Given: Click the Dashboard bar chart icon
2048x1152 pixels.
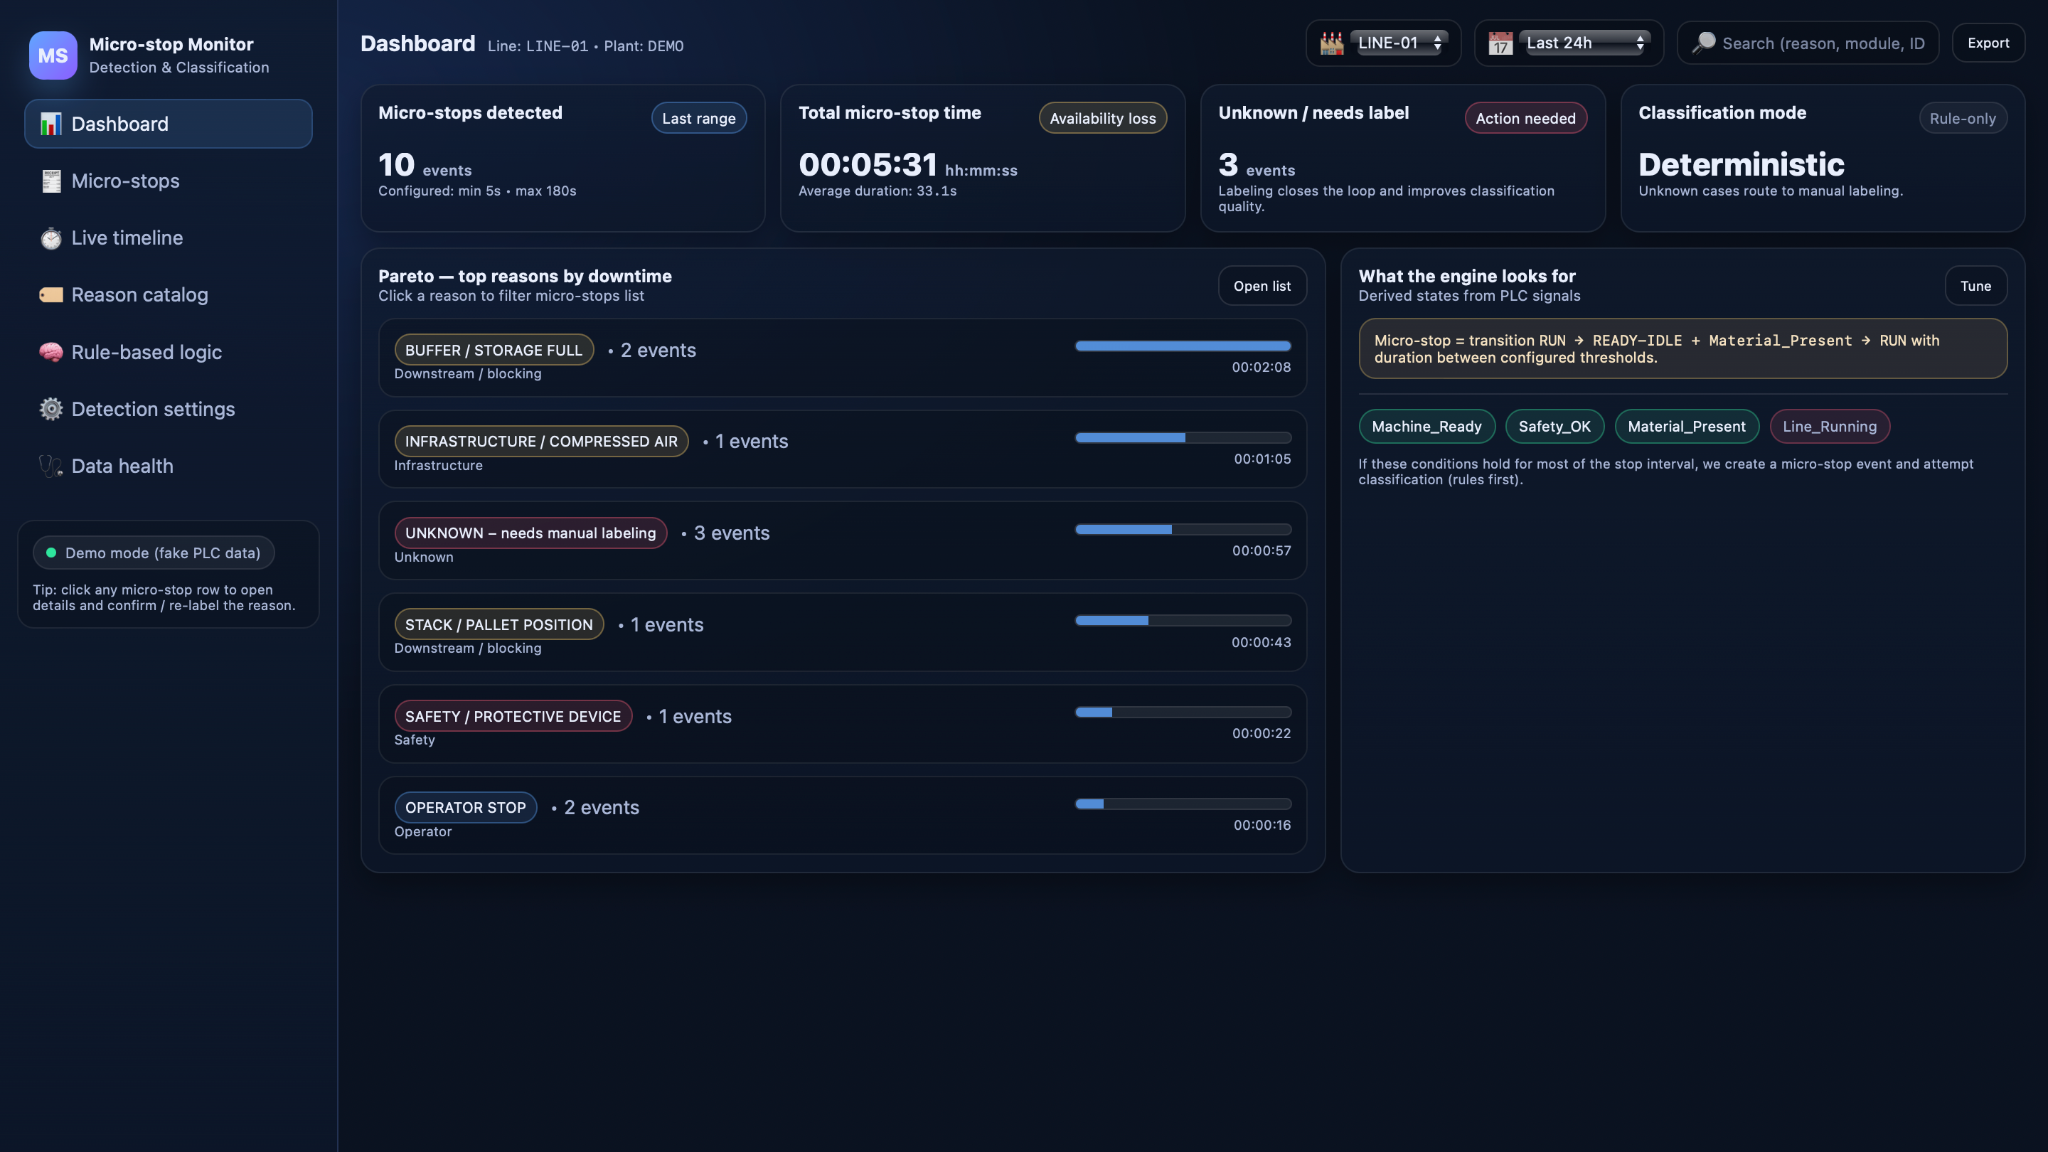Looking at the screenshot, I should [51, 124].
